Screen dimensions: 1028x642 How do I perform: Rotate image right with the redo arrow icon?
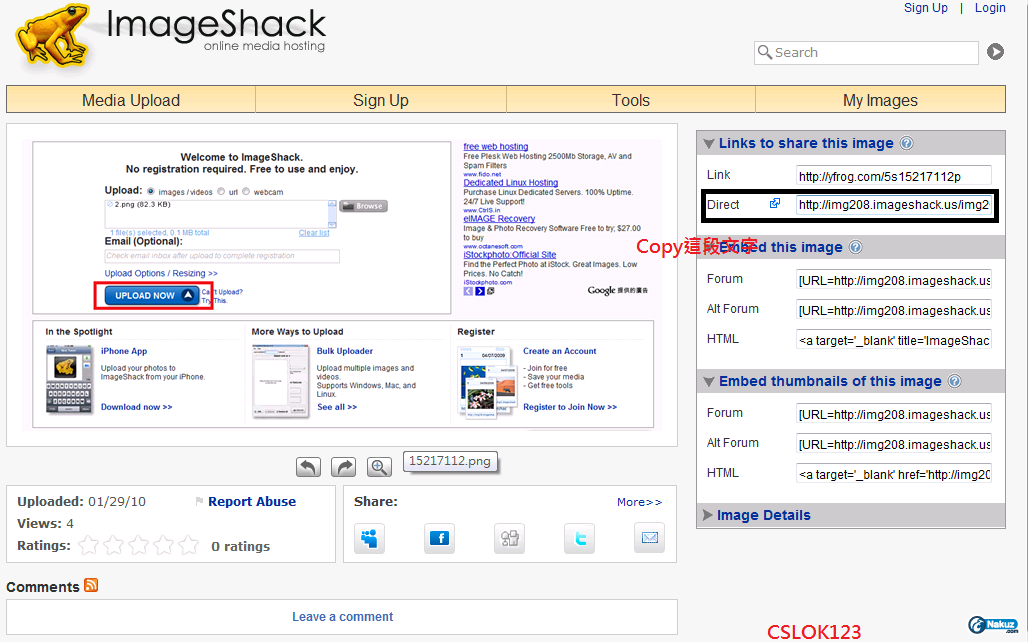[x=344, y=467]
